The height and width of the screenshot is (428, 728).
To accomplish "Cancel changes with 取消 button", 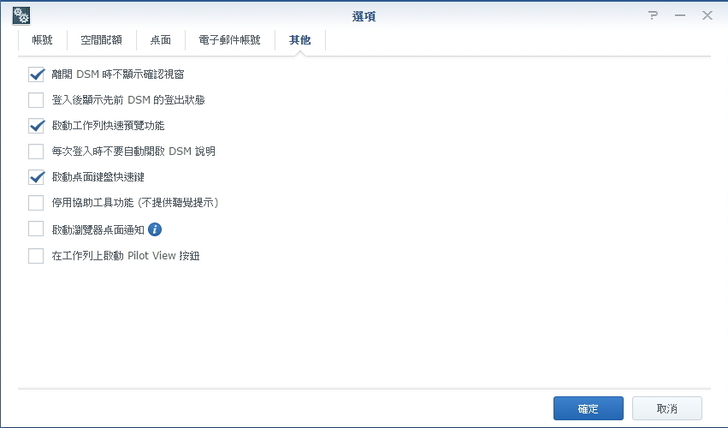I will pos(667,409).
